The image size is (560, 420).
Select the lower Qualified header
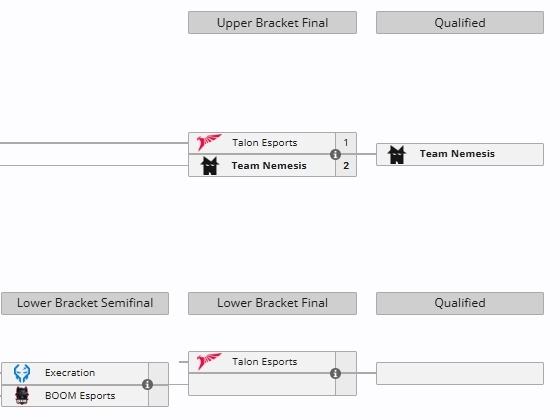460,303
